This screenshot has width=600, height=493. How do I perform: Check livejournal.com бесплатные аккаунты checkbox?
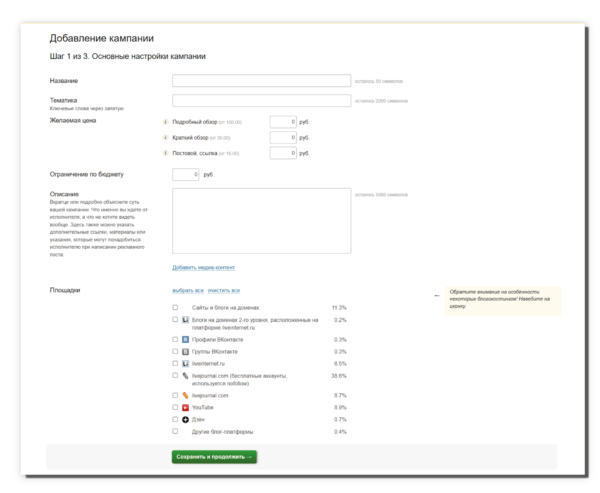(175, 375)
